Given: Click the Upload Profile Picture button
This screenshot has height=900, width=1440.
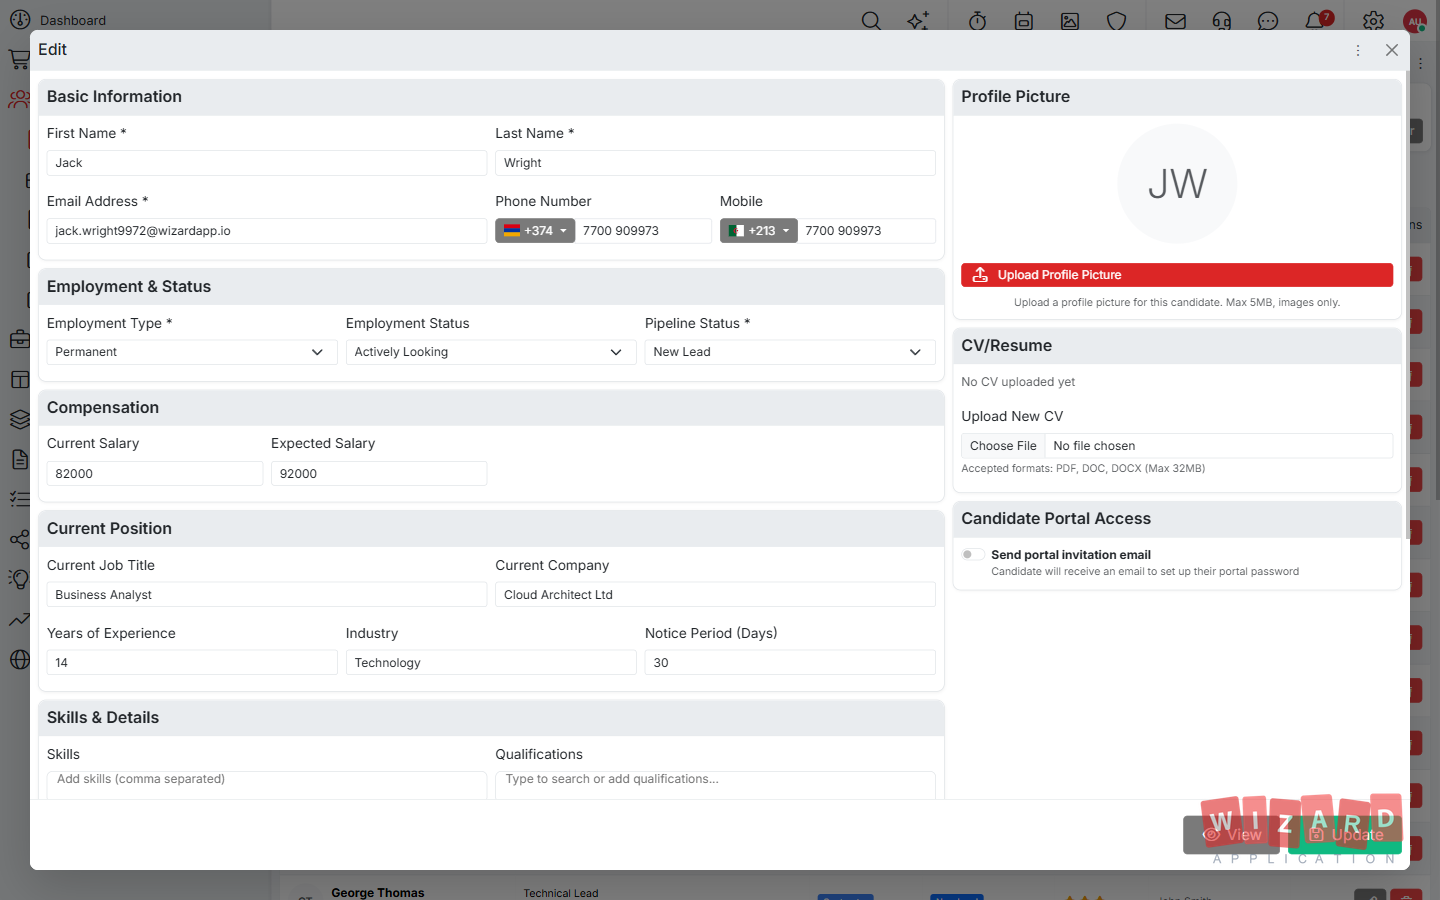Looking at the screenshot, I should pos(1177,275).
